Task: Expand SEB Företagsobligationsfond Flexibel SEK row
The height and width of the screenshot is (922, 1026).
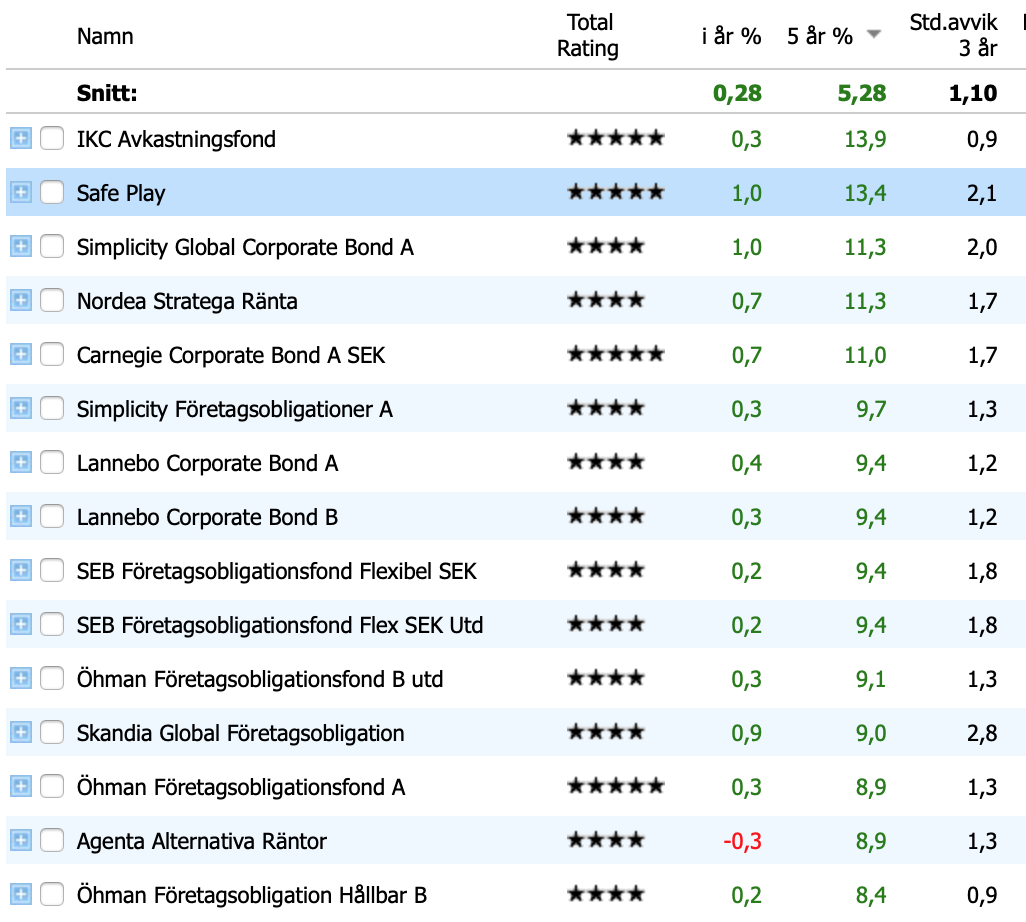Action: [x=21, y=571]
